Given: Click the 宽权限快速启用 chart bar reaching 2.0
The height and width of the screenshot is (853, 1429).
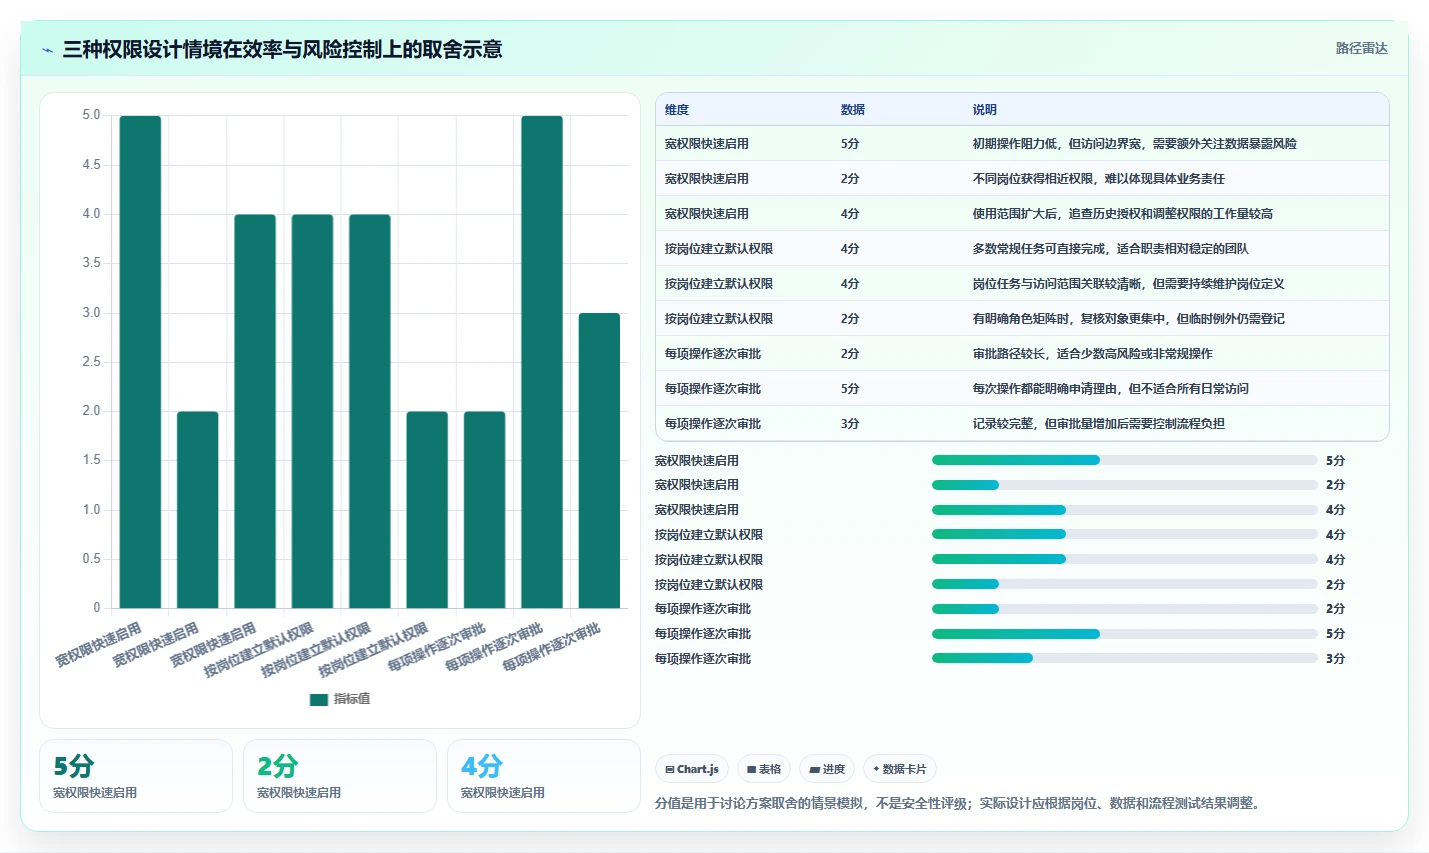Looking at the screenshot, I should point(198,510).
